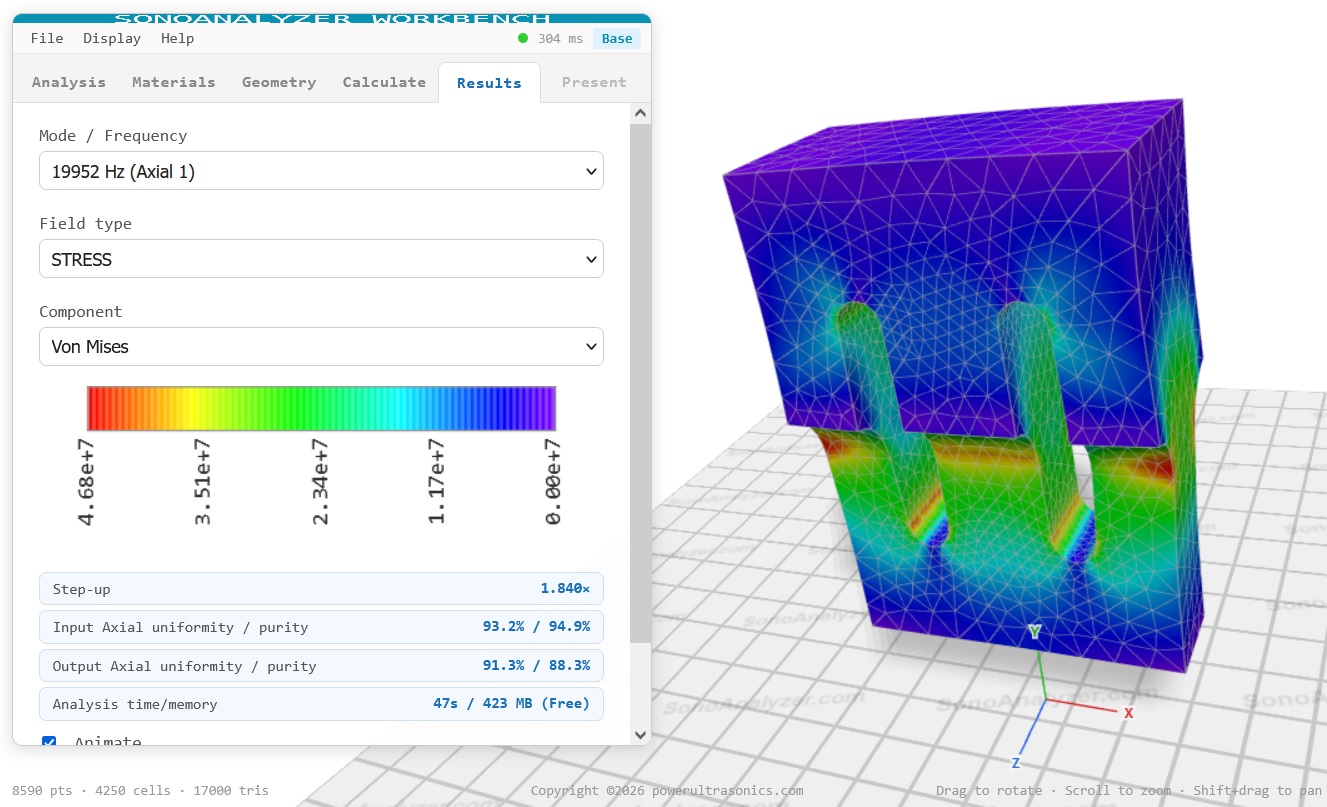Screen dimensions: 1327x807
Task: Click the 3D horn stress model
Action: [964, 385]
